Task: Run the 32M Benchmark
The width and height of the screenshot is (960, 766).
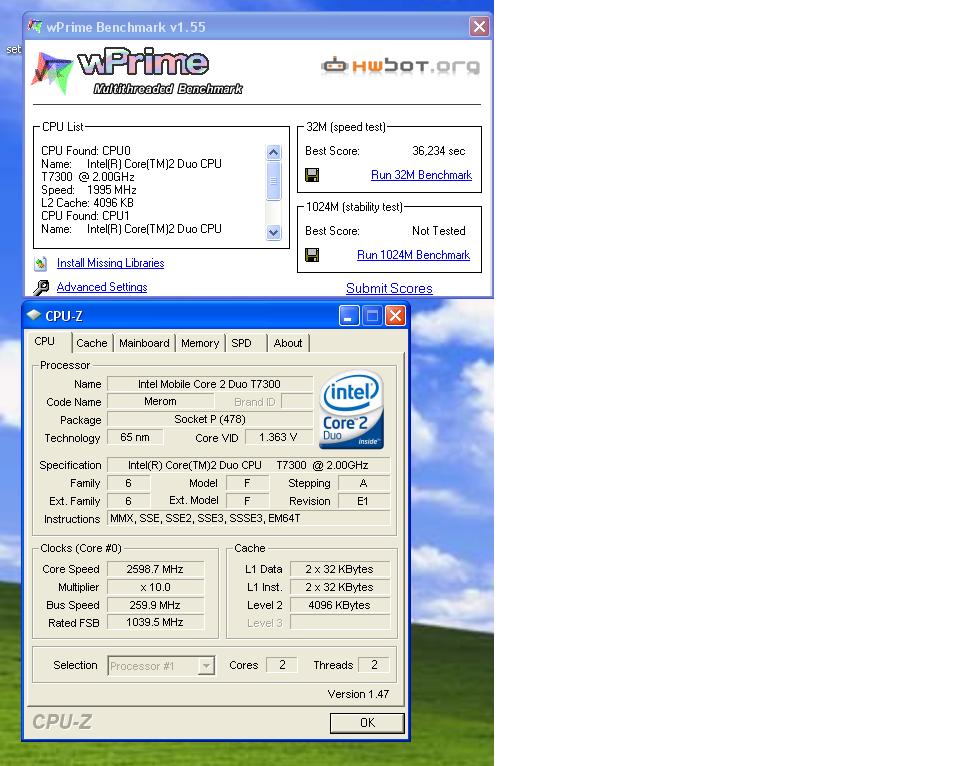Action: pyautogui.click(x=421, y=175)
